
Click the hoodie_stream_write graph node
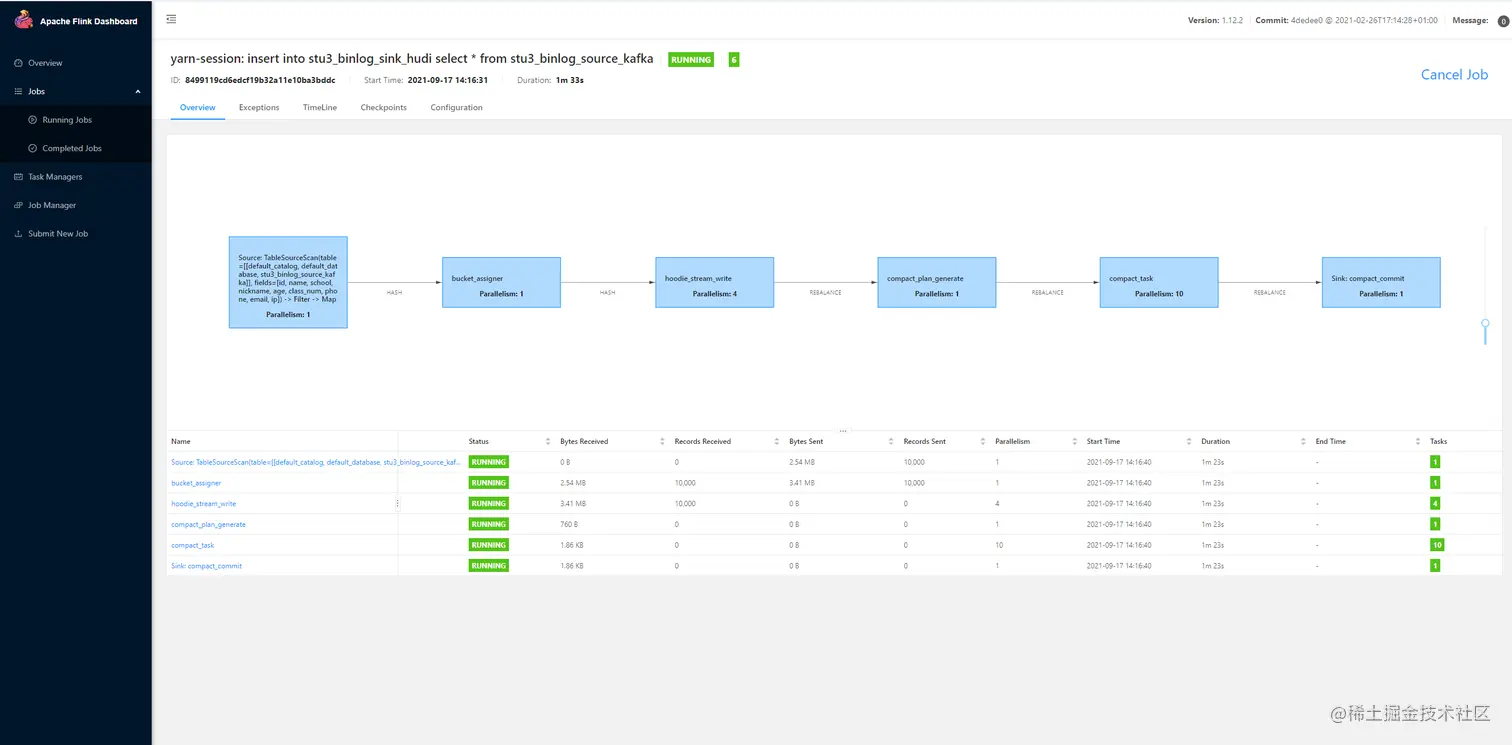(714, 282)
